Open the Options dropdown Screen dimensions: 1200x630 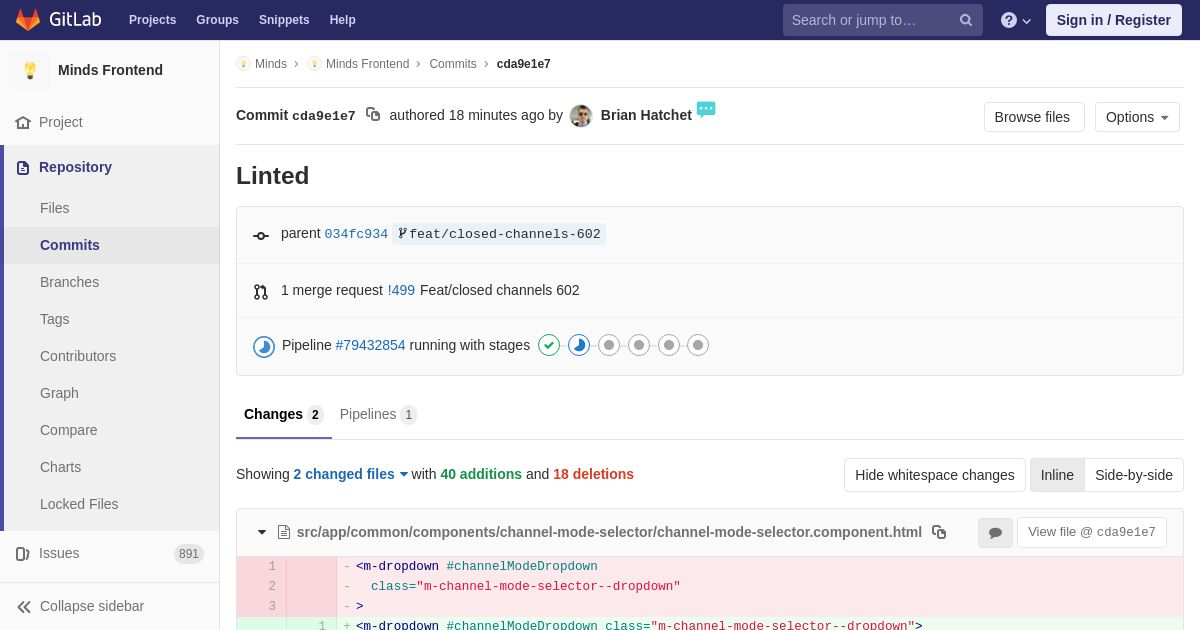pos(1137,117)
